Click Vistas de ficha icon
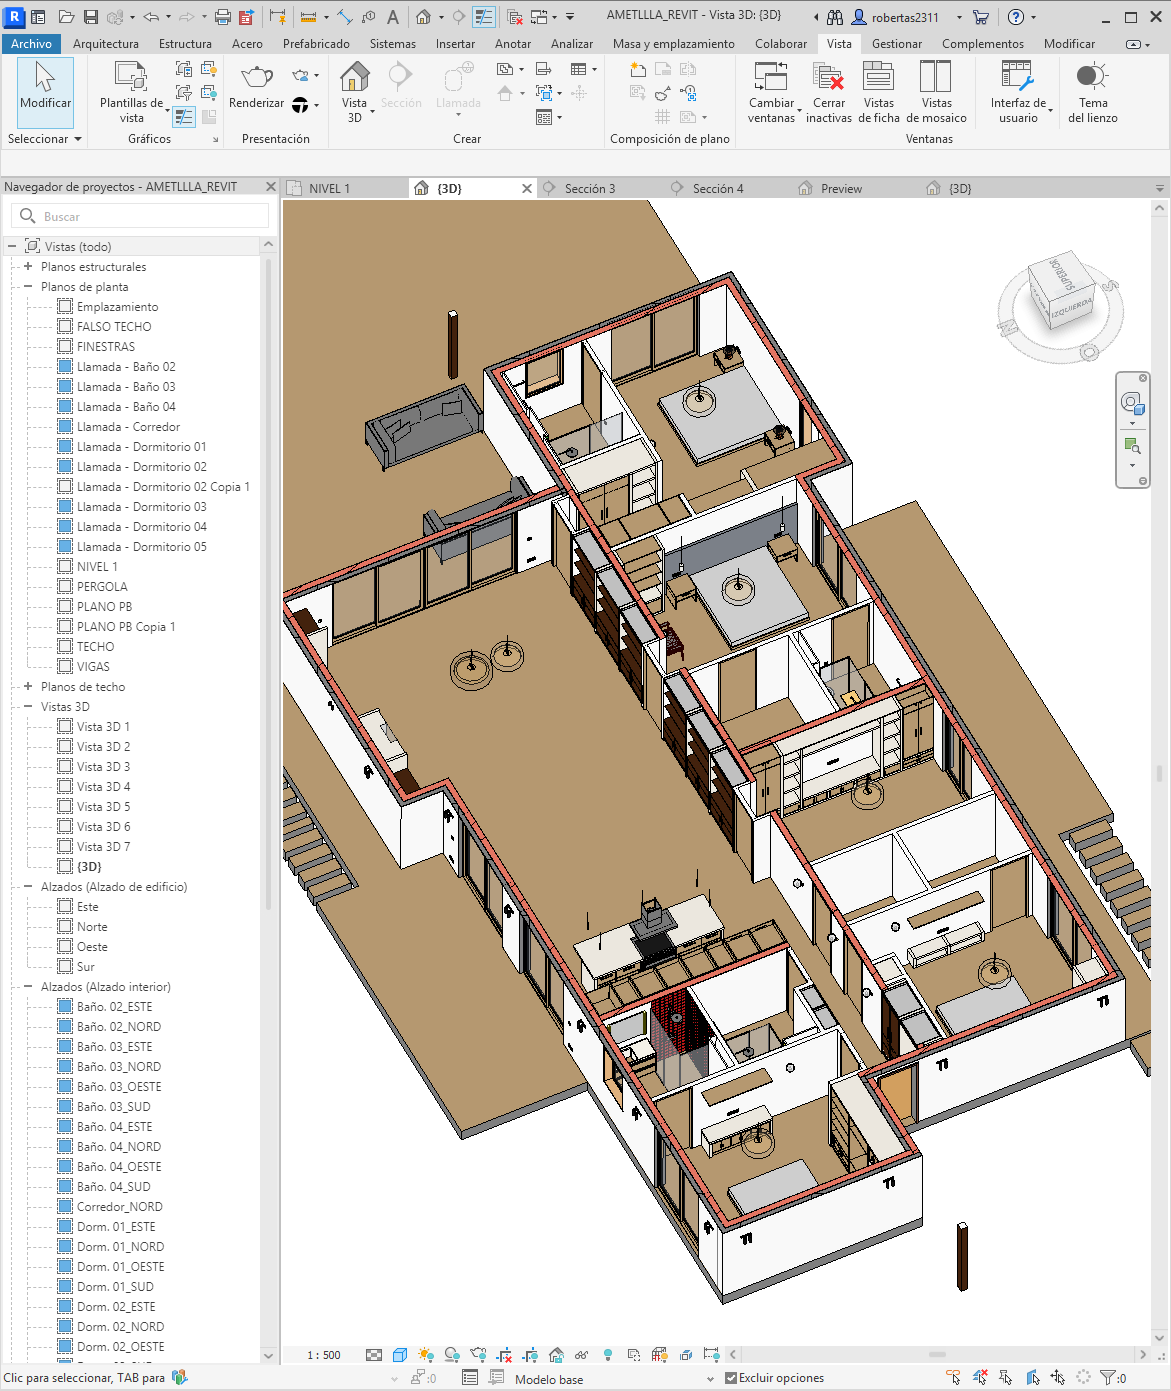This screenshot has height=1391, width=1171. click(x=878, y=92)
